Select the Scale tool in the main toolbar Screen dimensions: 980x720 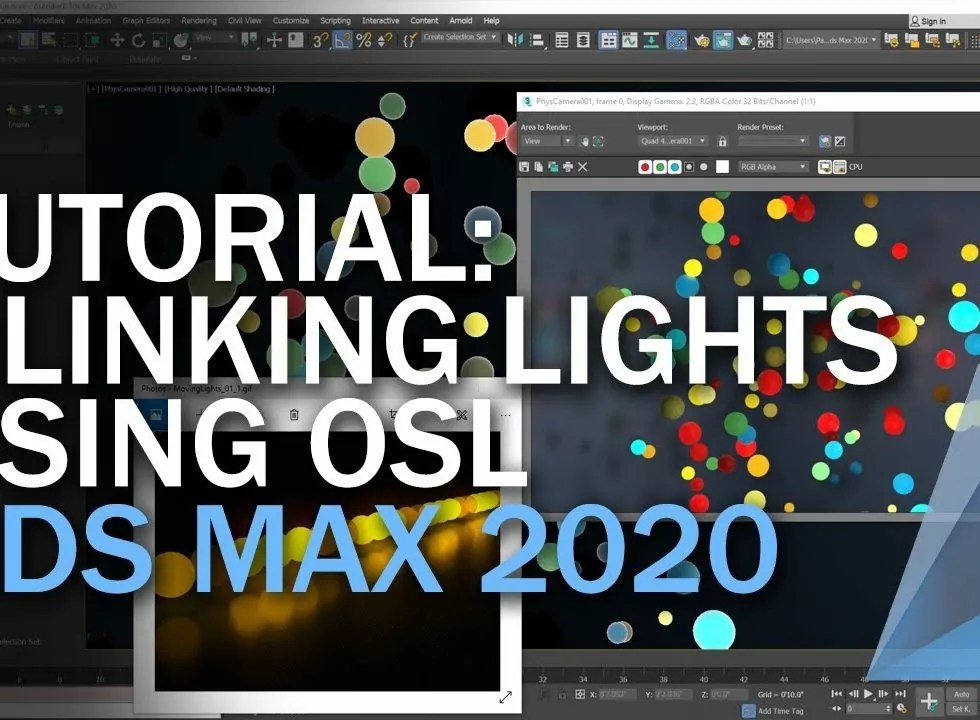coord(160,41)
